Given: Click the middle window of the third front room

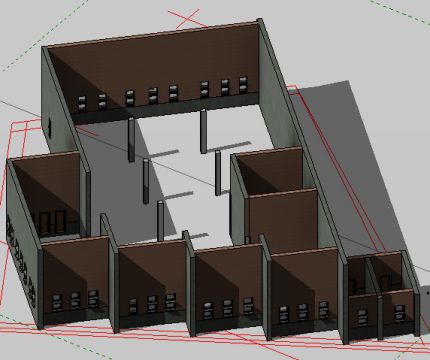Looking at the screenshot, I should point(227,308).
